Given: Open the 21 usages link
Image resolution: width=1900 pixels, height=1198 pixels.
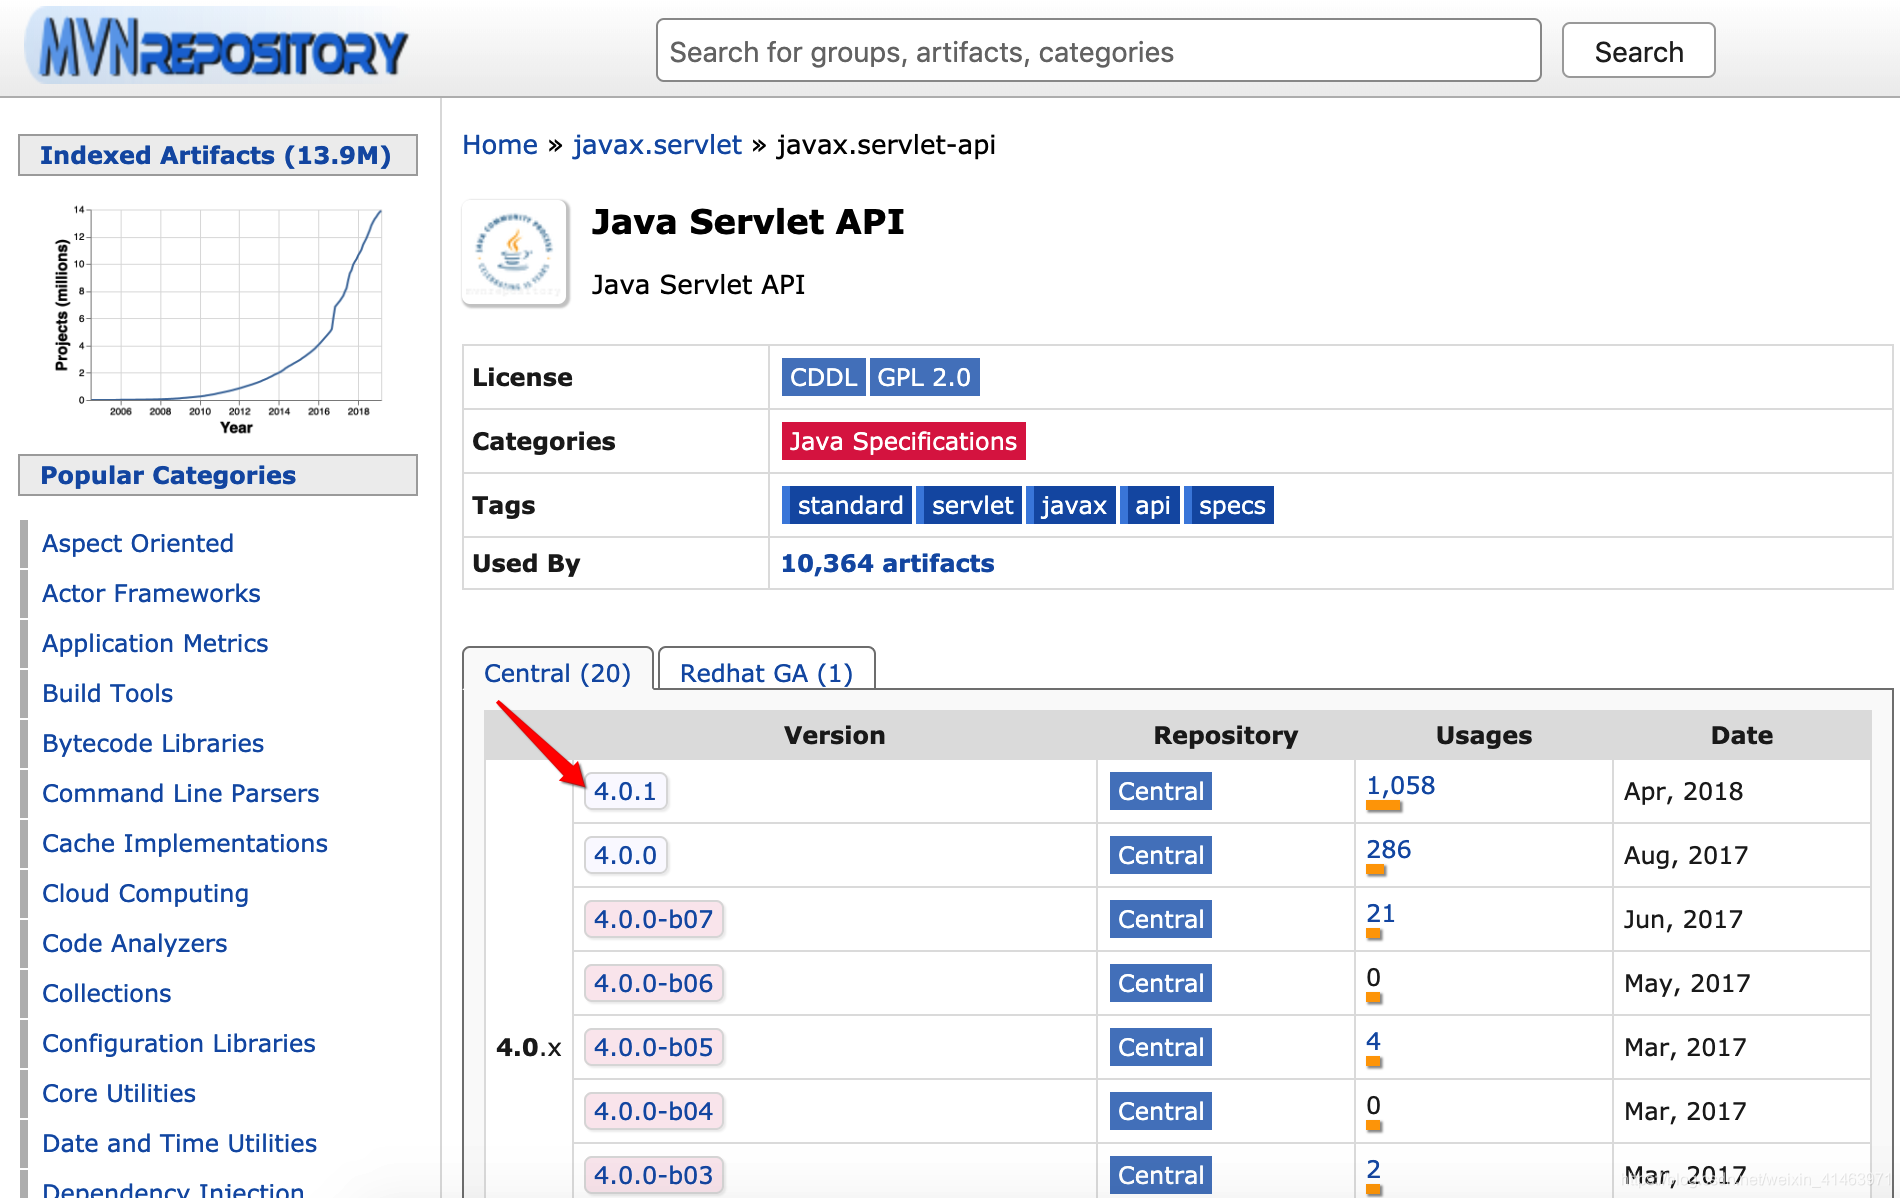Looking at the screenshot, I should [x=1380, y=913].
